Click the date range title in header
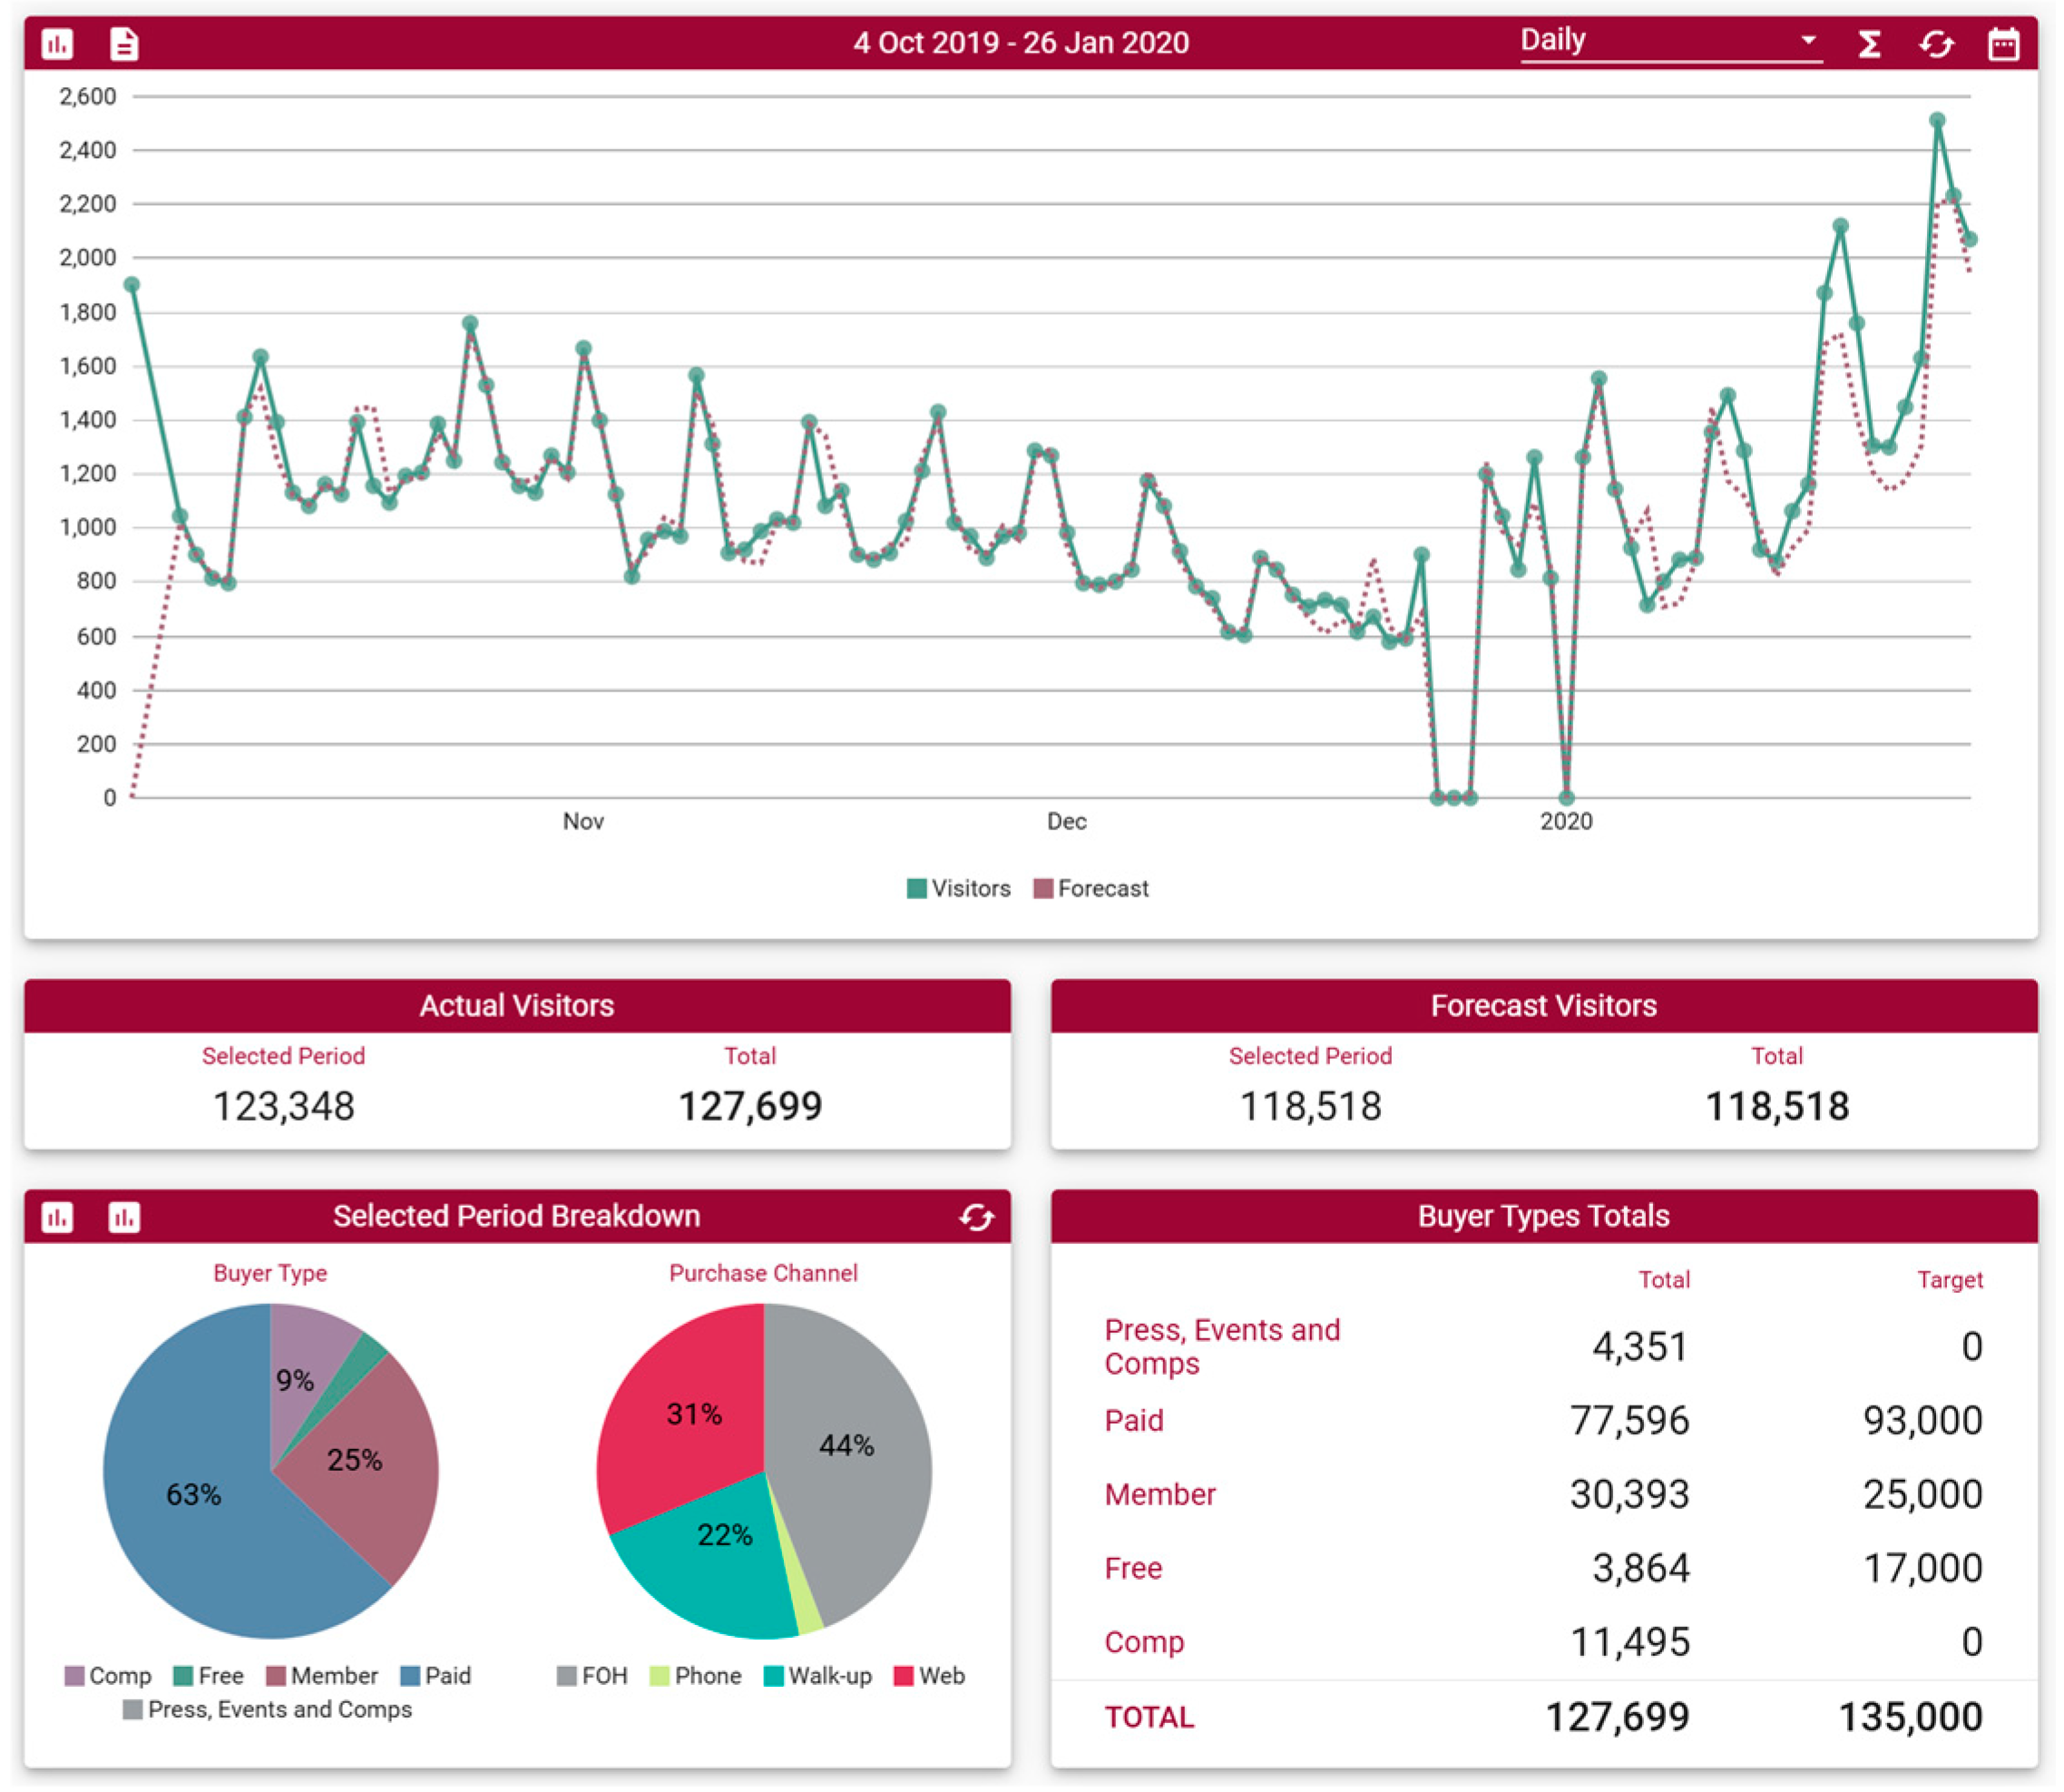Viewport: 2064px width, 1792px height. click(1021, 43)
